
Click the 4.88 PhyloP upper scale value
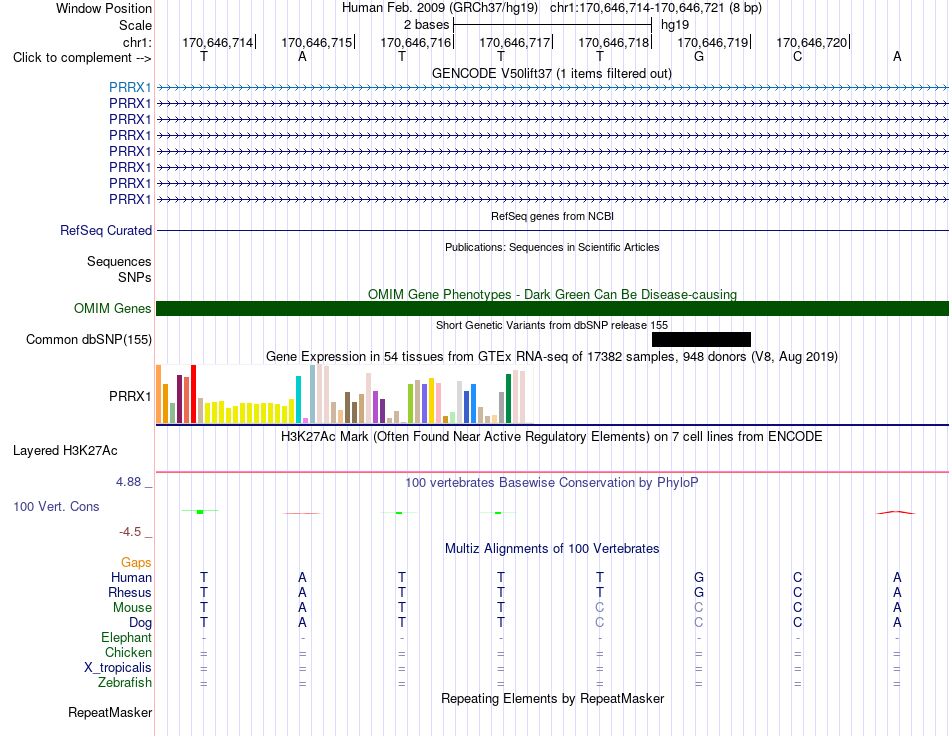tap(128, 482)
